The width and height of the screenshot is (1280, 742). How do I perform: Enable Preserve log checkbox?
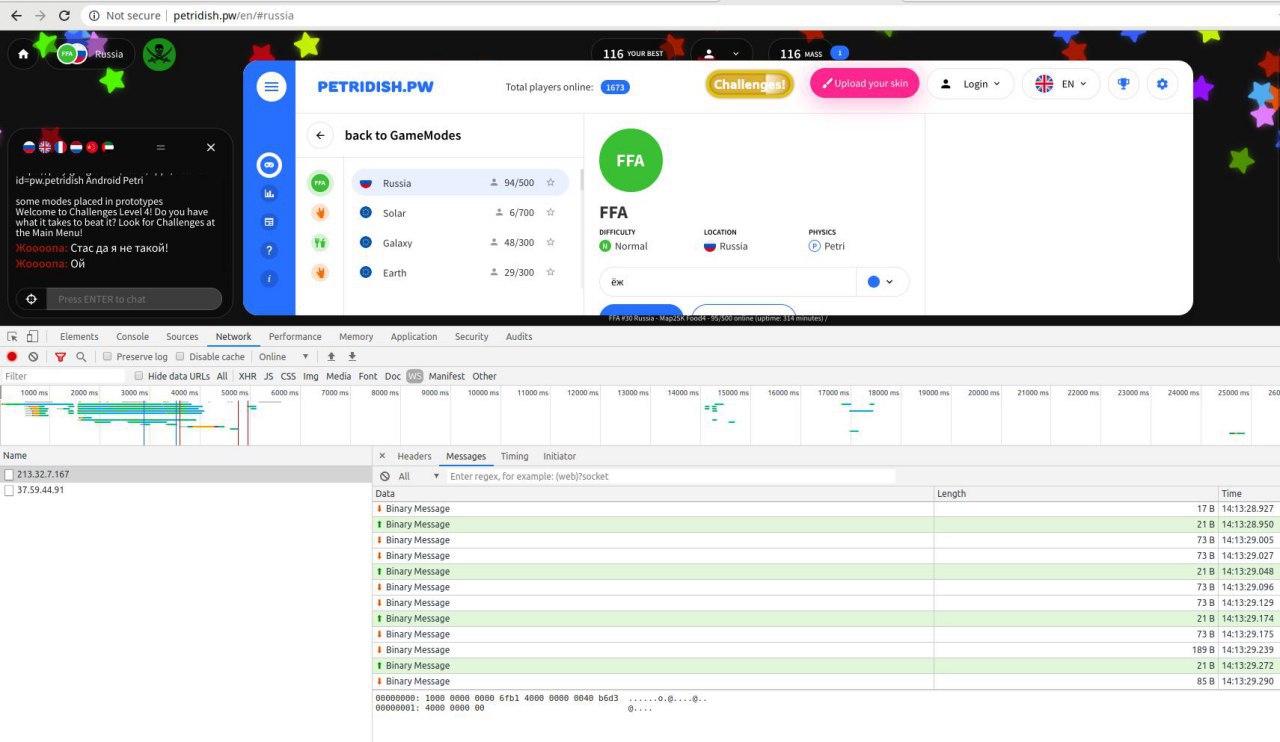109,357
